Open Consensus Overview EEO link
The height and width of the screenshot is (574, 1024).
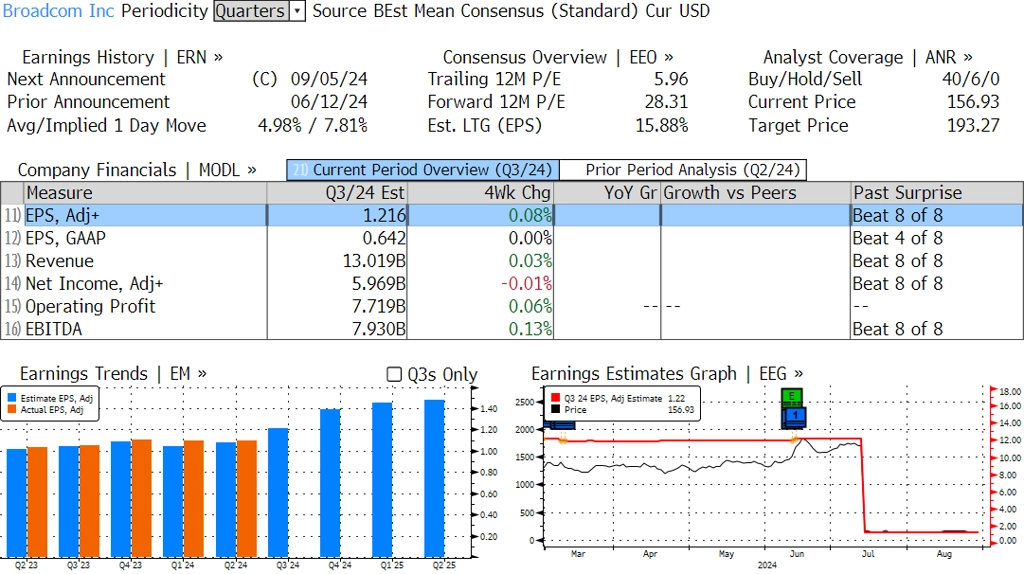pyautogui.click(x=558, y=57)
